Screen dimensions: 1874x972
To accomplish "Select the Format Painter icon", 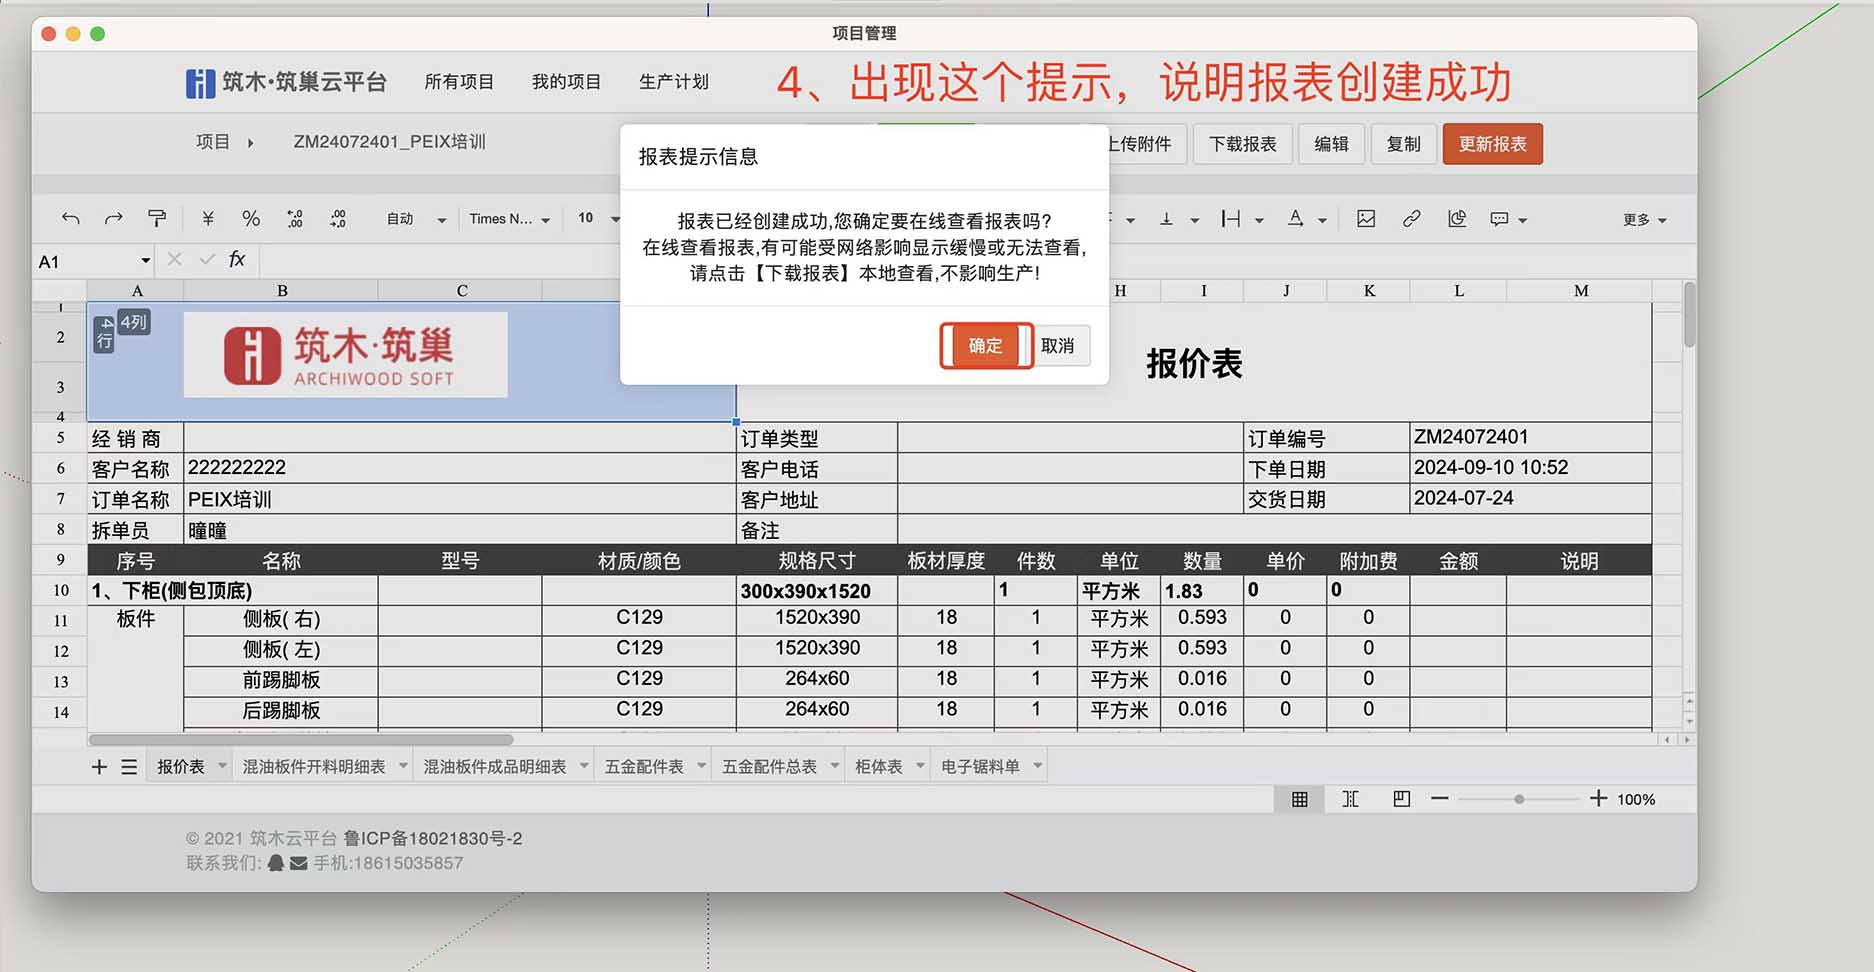I will pyautogui.click(x=157, y=218).
